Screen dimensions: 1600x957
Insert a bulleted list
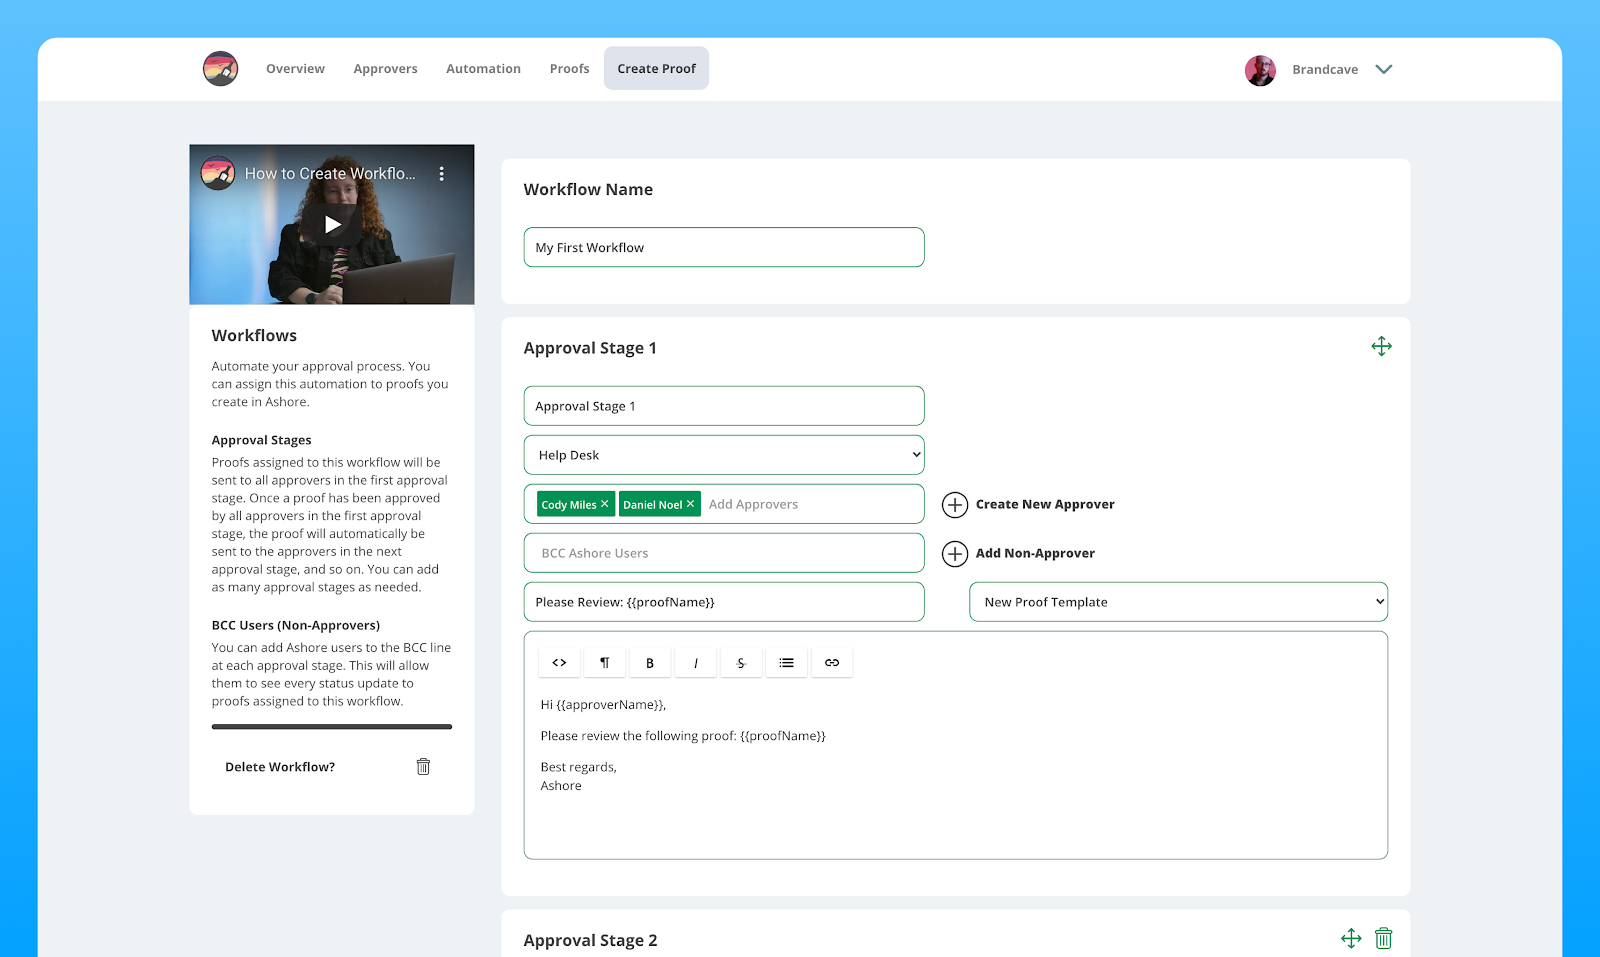pyautogui.click(x=787, y=662)
